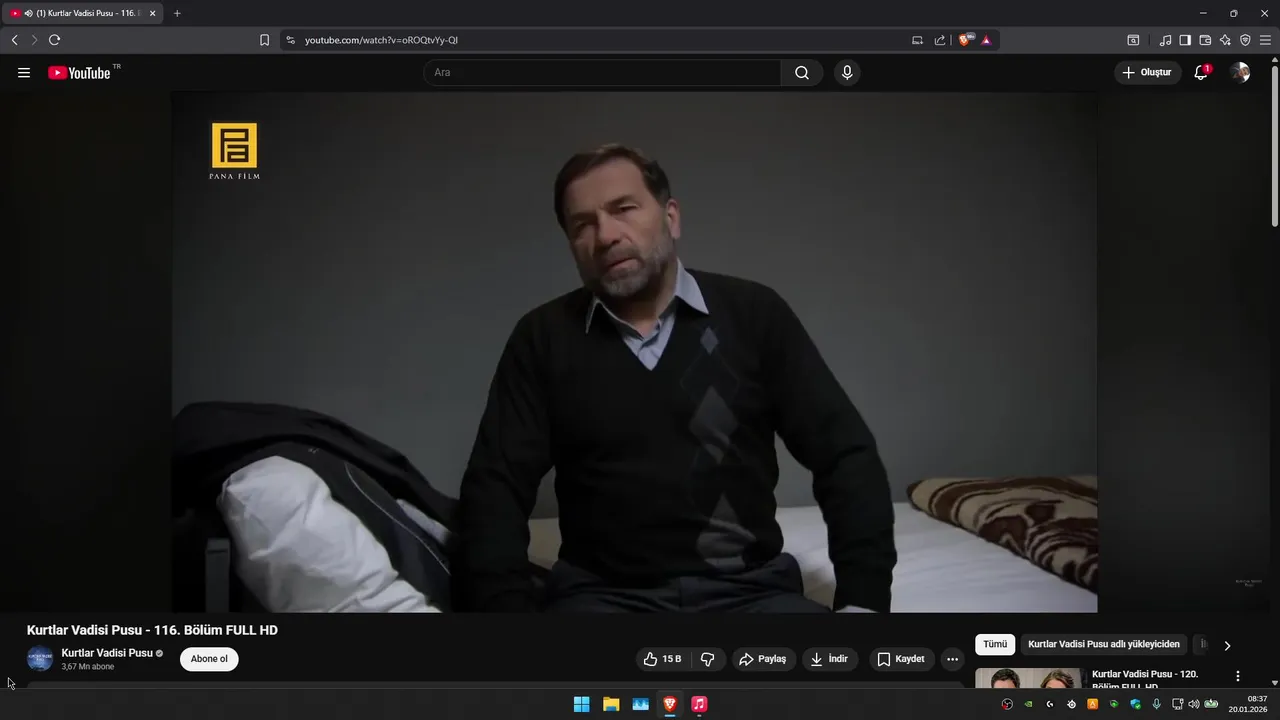Open YouTube notifications bell
Screen dimensions: 1280x720
point(1201,73)
